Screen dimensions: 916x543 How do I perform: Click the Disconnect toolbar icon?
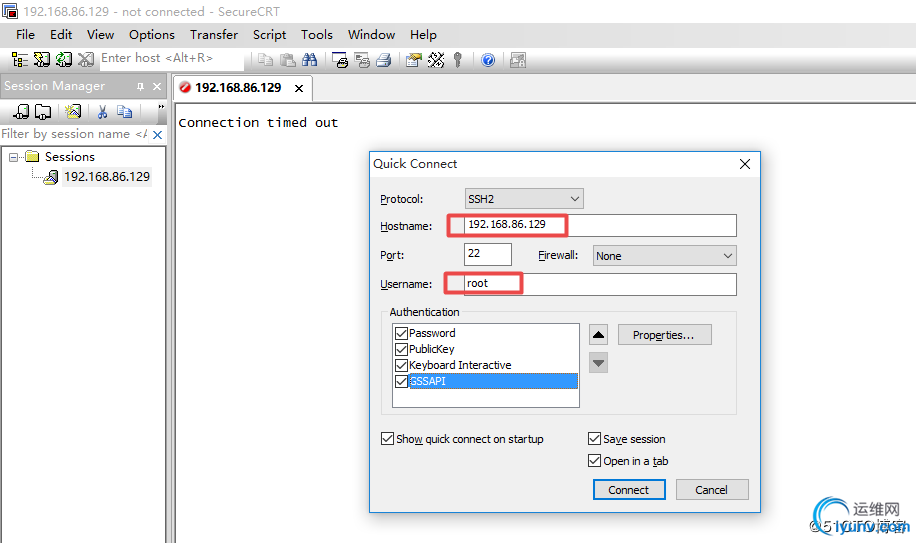[85, 60]
